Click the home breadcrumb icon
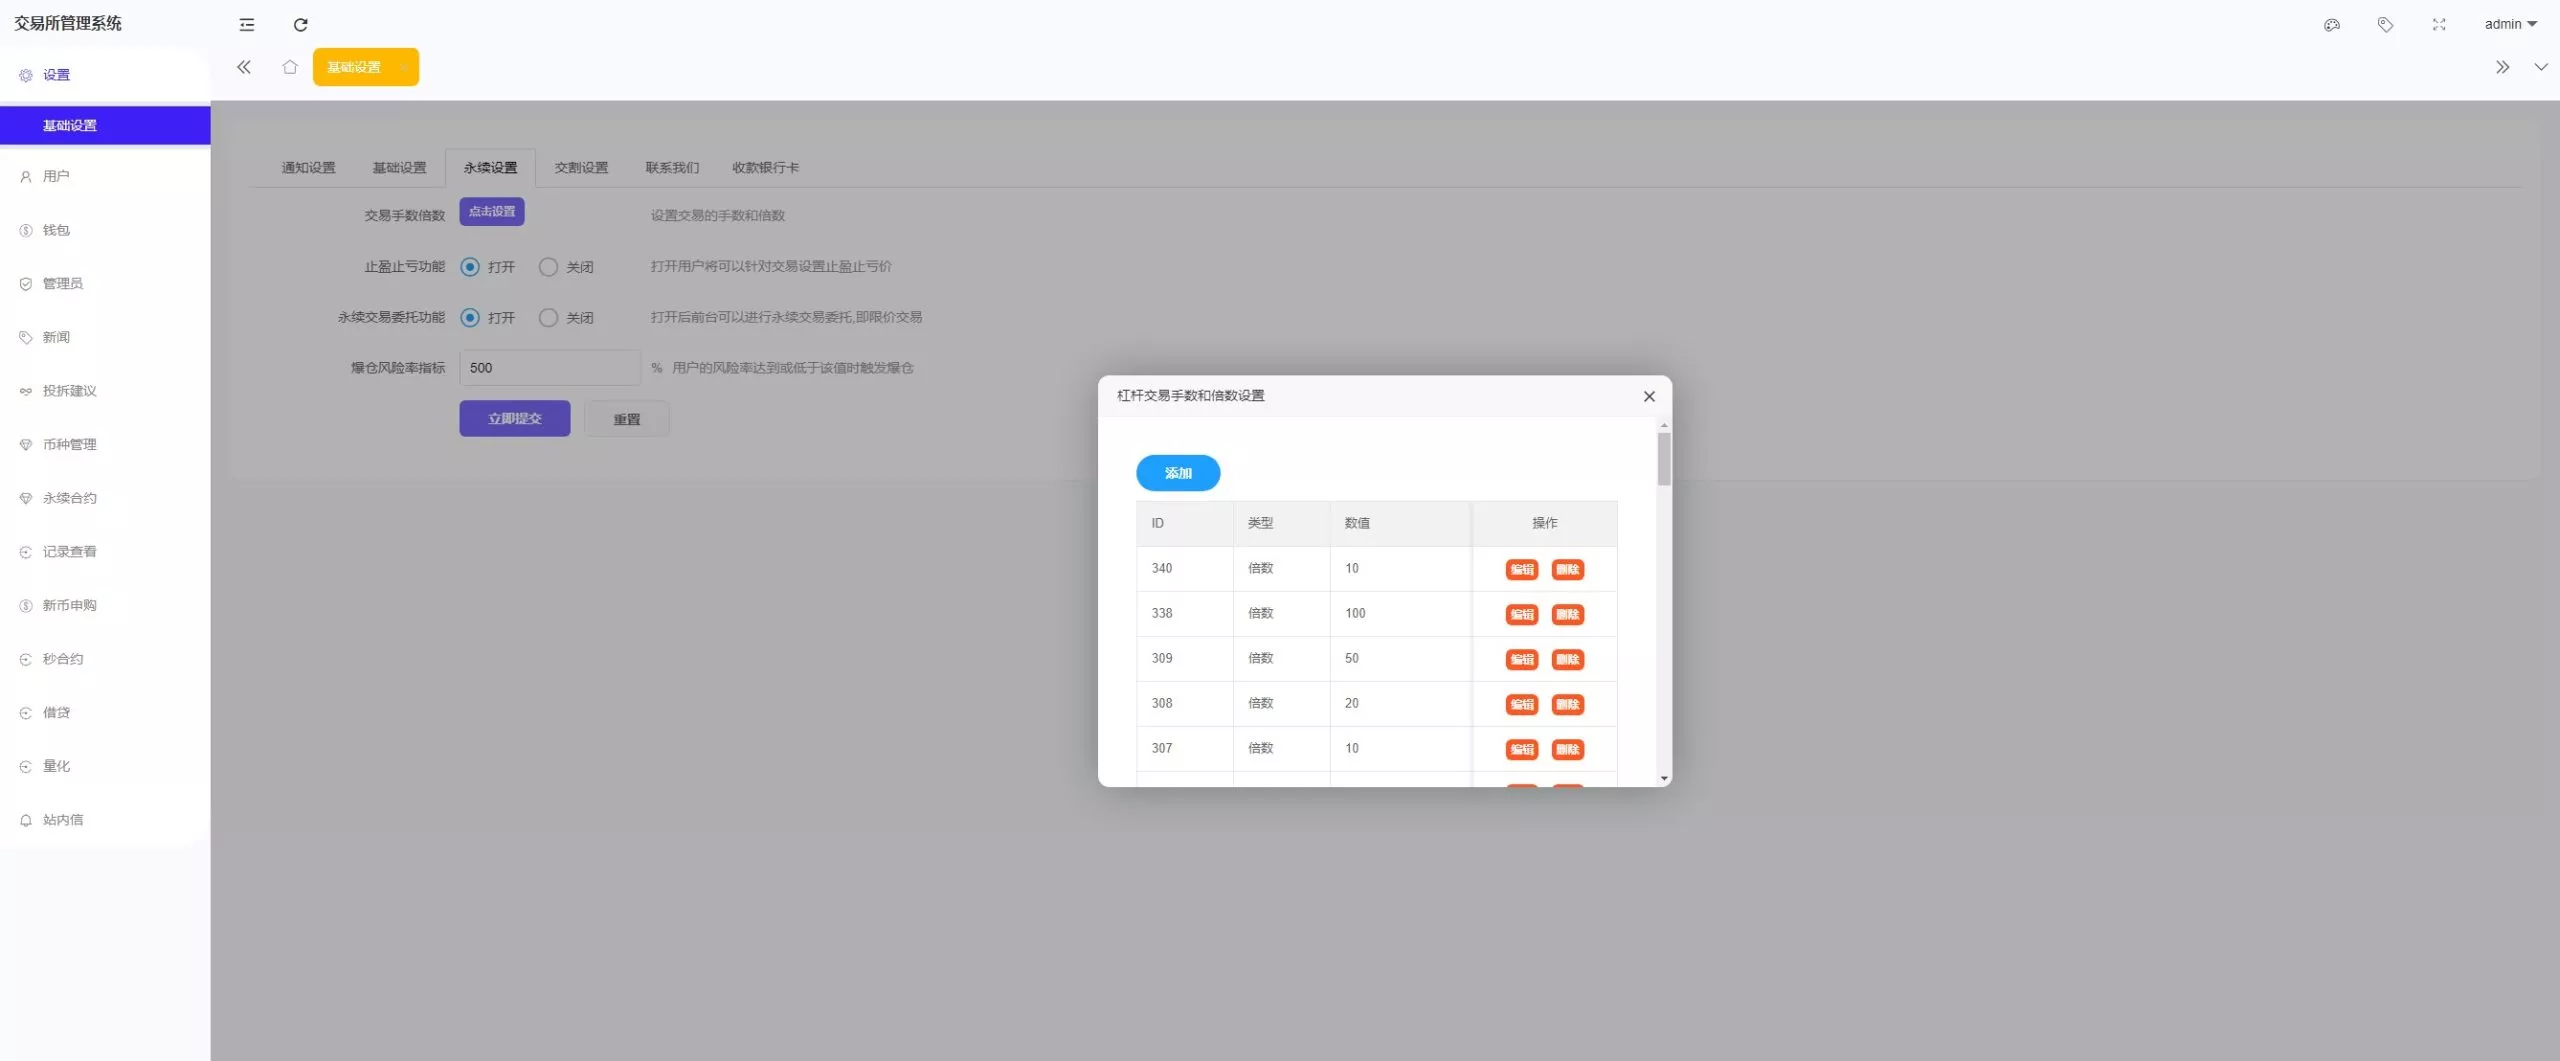This screenshot has width=2560, height=1061. (290, 67)
